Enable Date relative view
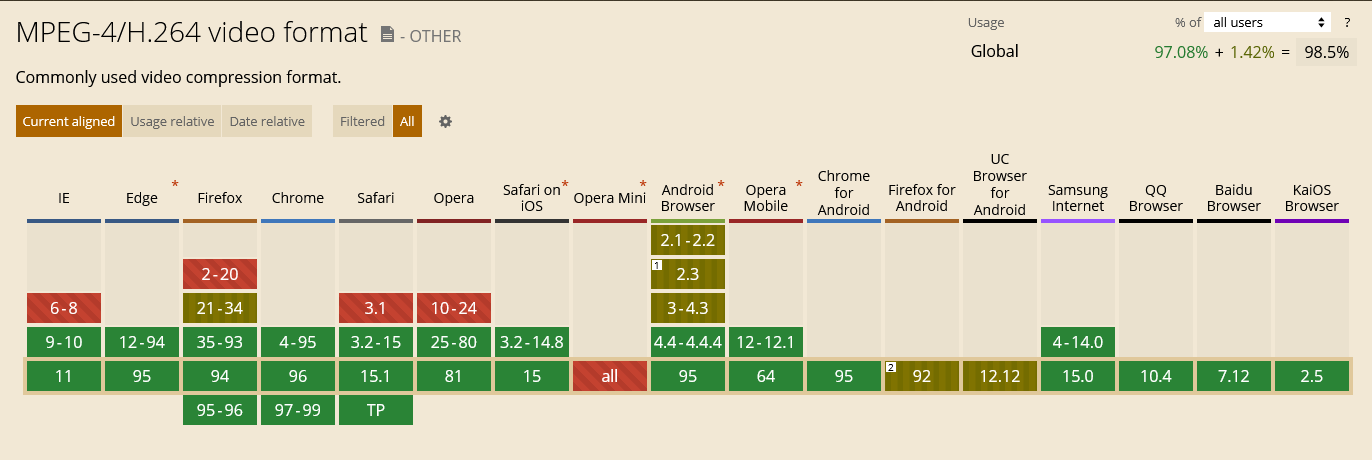The width and height of the screenshot is (1372, 460). [267, 121]
